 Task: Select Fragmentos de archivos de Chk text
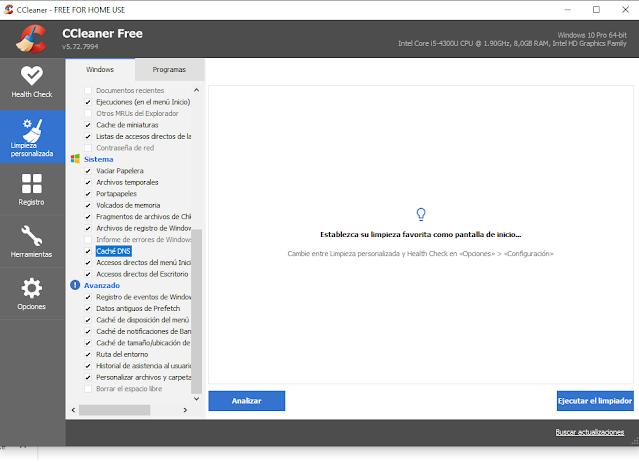click(143, 216)
